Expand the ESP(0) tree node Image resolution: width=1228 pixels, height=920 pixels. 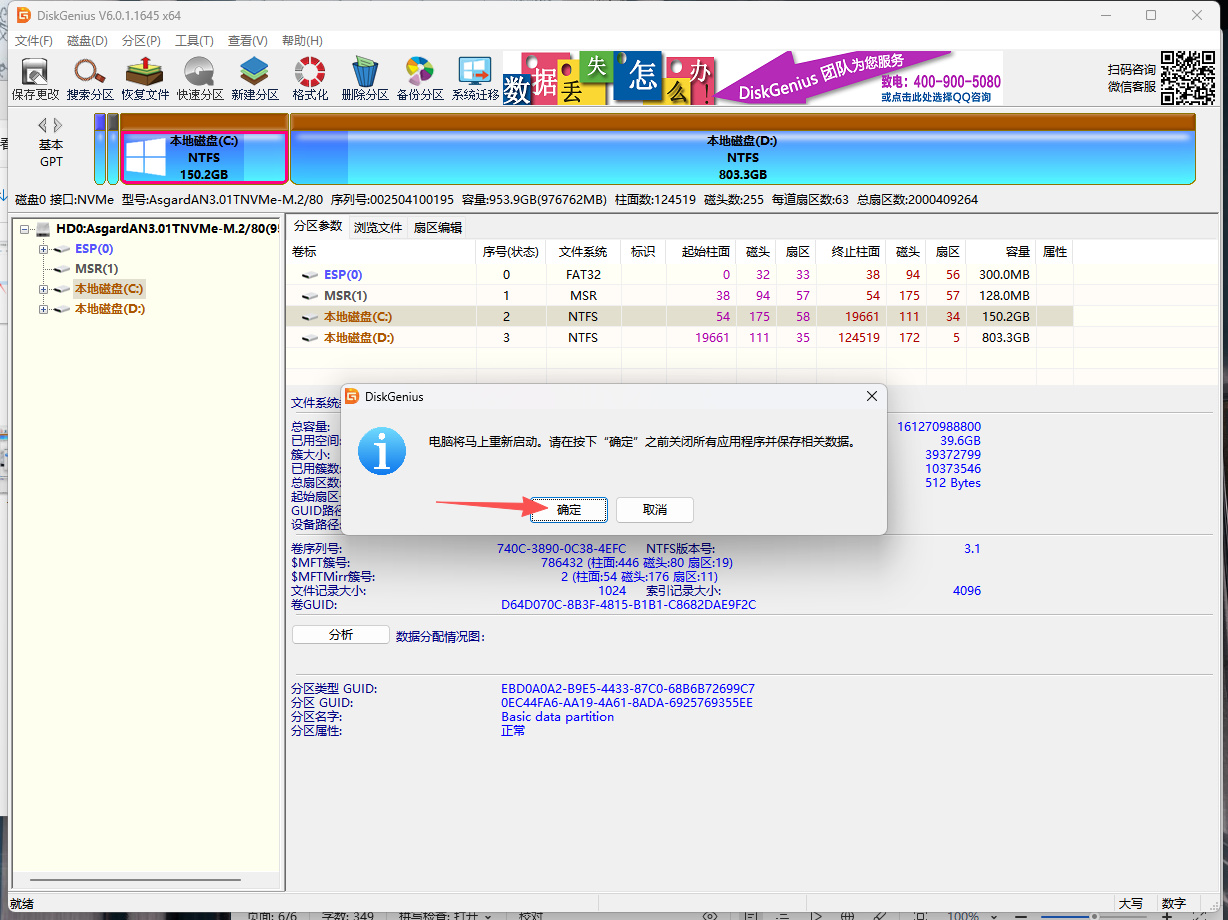(x=43, y=249)
